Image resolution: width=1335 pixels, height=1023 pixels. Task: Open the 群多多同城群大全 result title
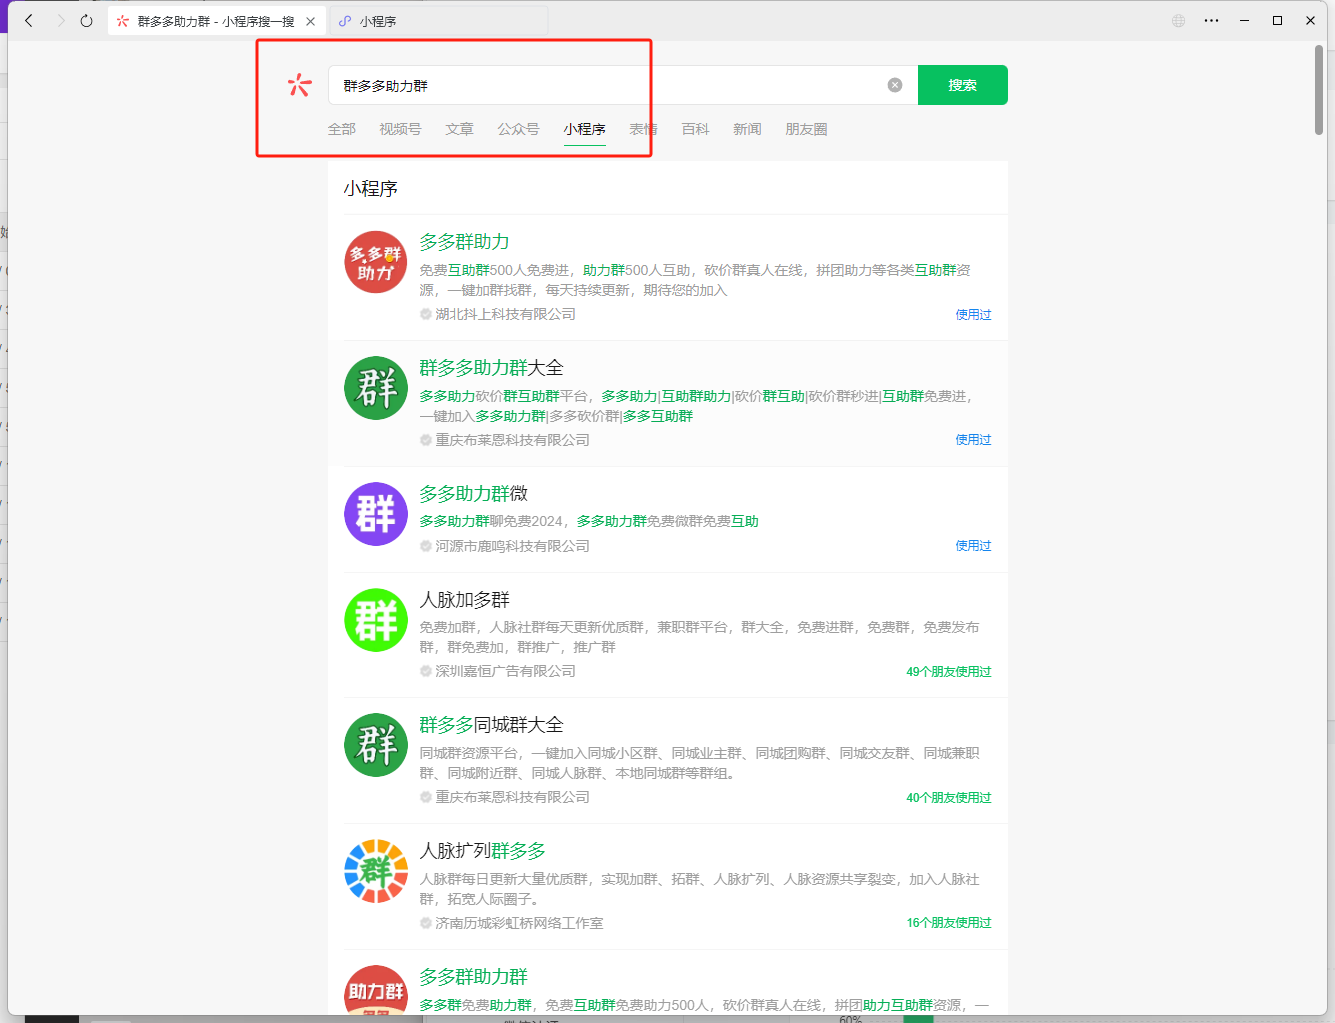pyautogui.click(x=491, y=725)
